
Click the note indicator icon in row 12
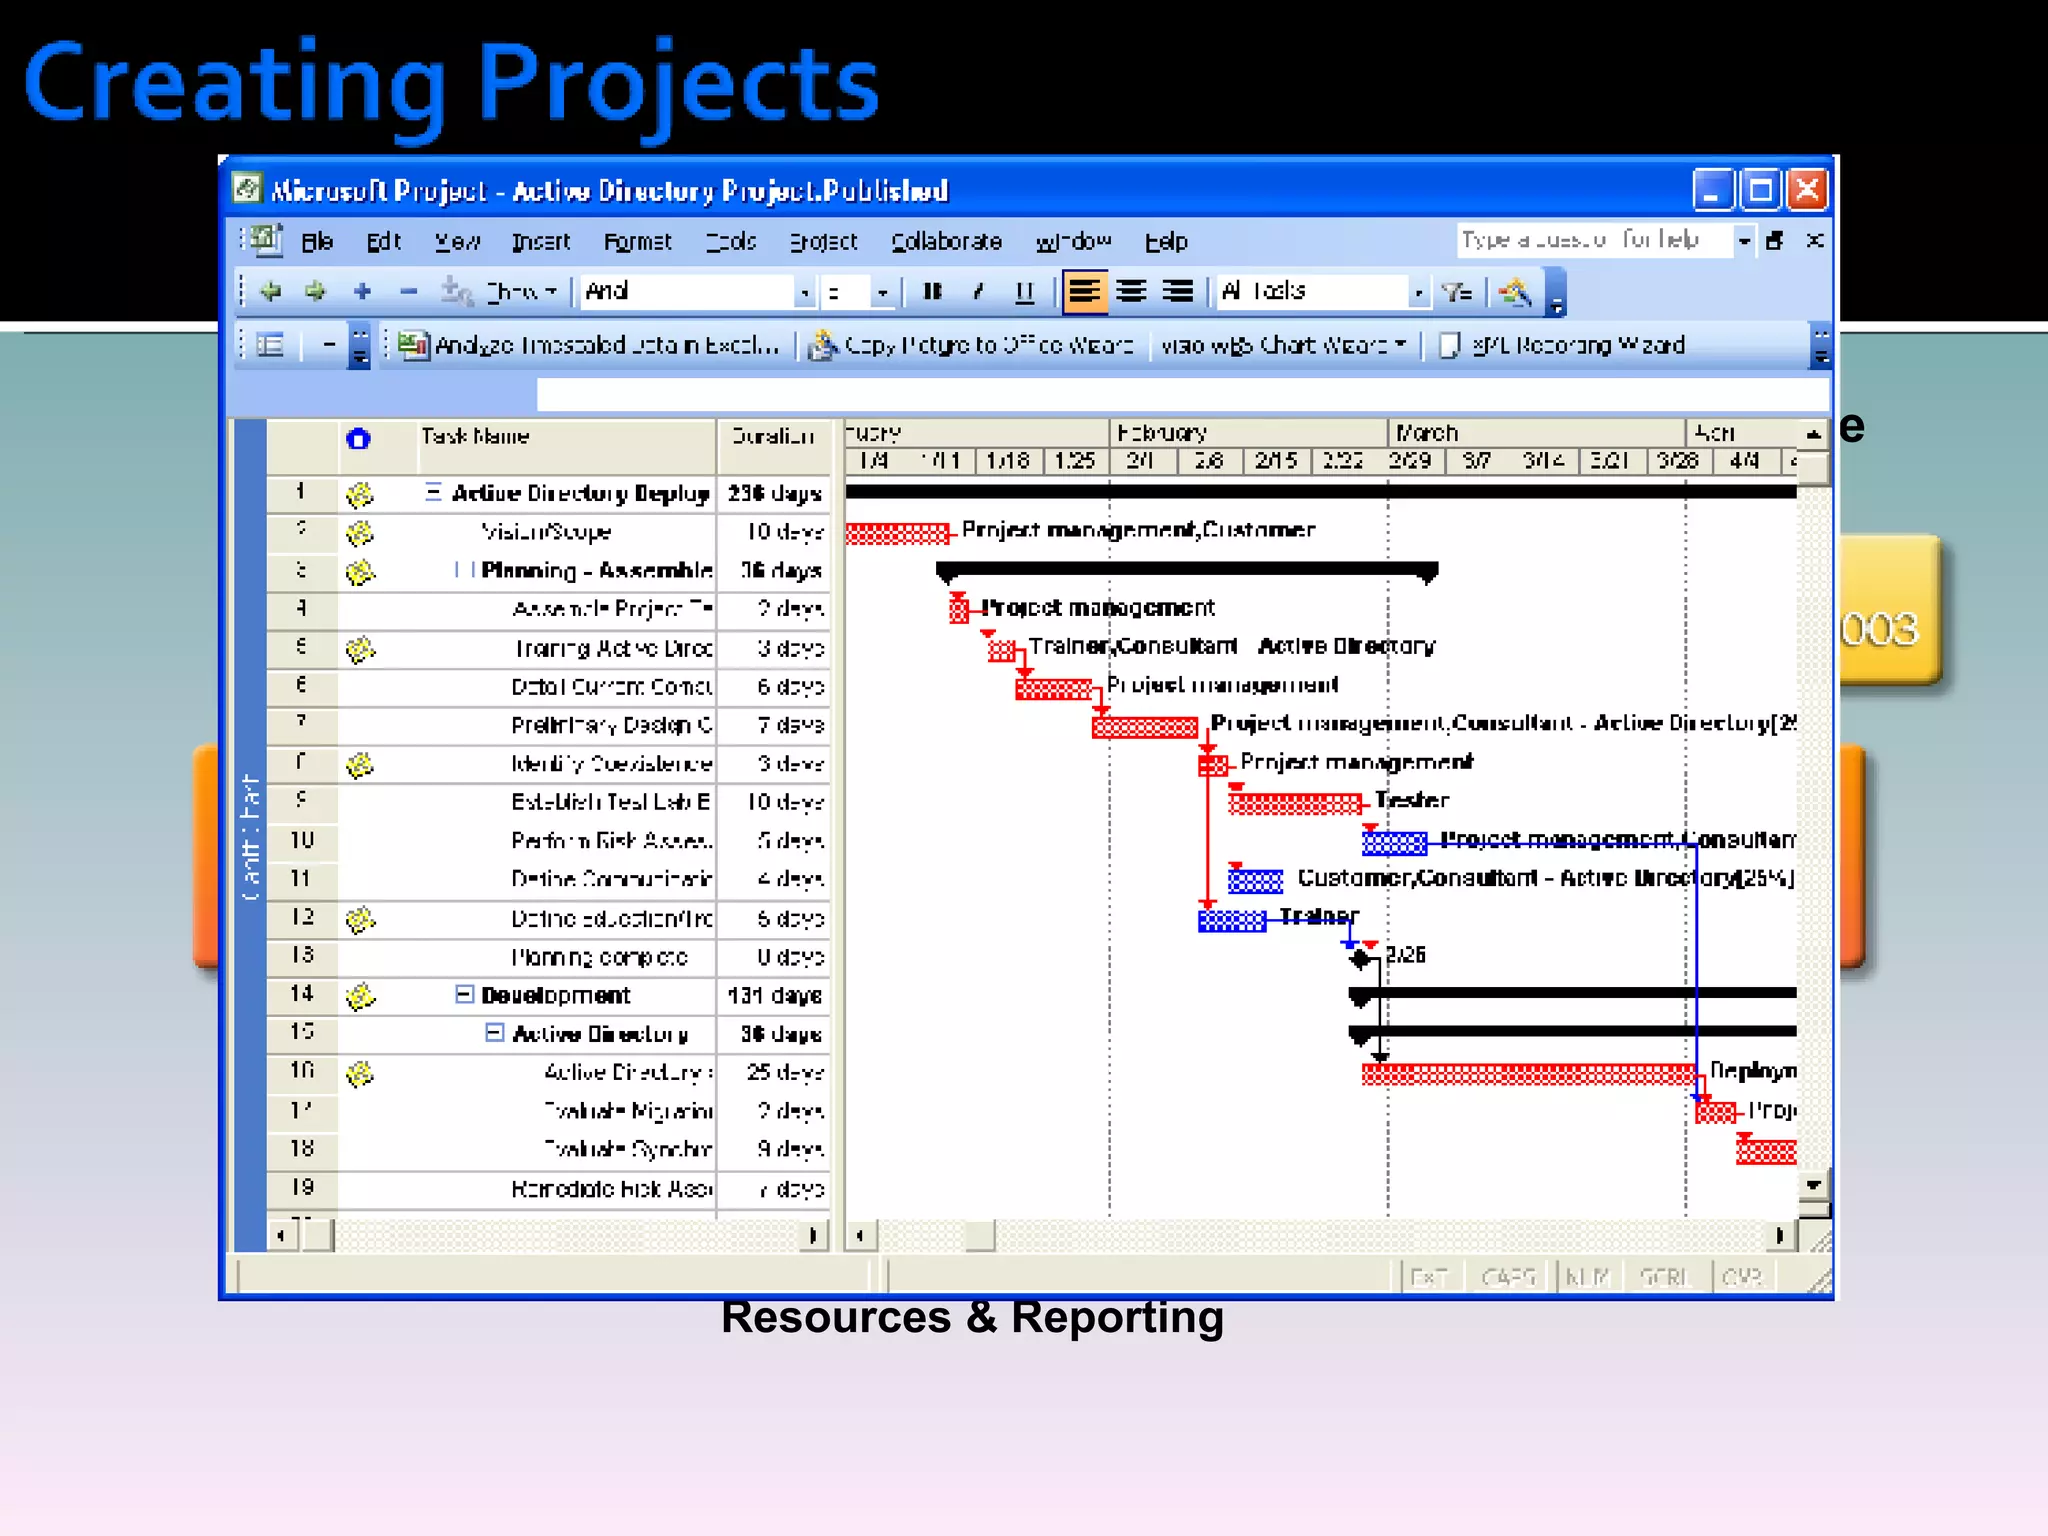coord(360,919)
